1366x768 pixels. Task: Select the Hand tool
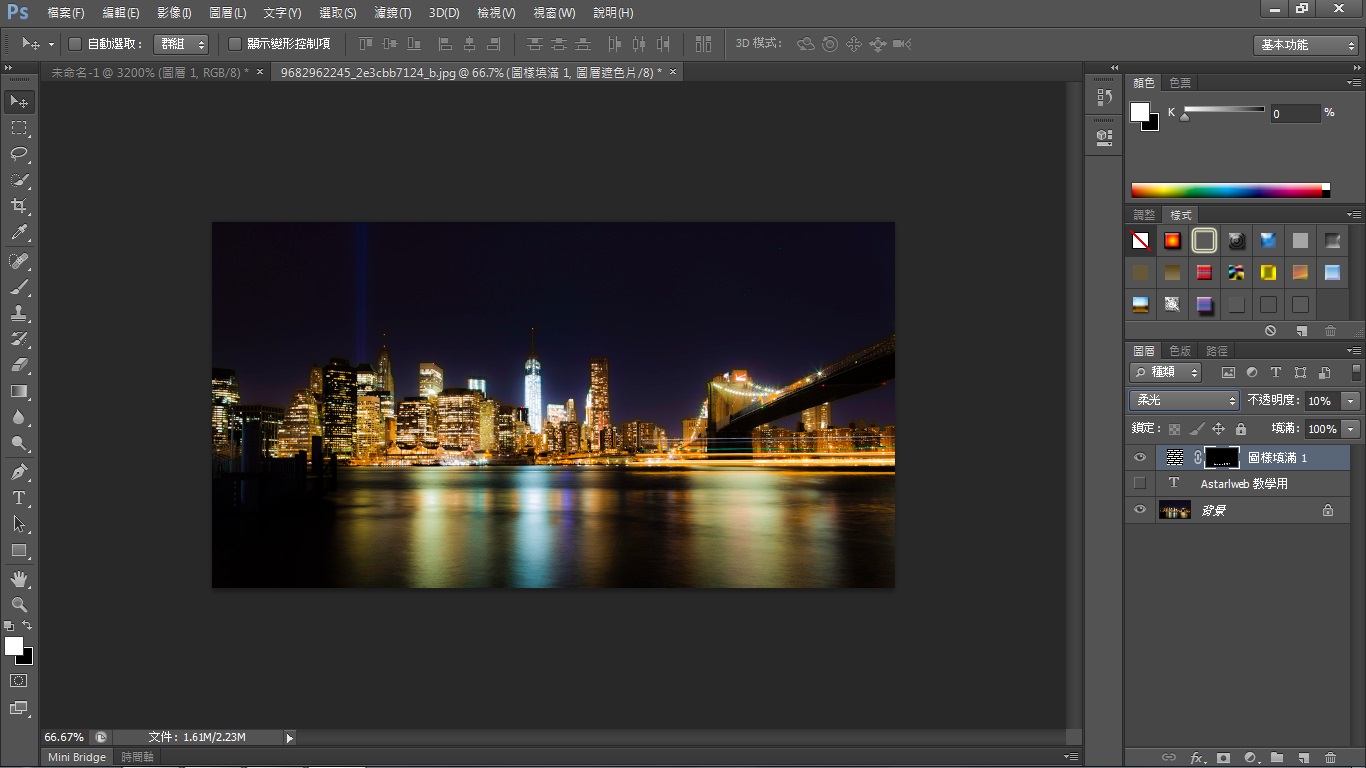pos(19,579)
